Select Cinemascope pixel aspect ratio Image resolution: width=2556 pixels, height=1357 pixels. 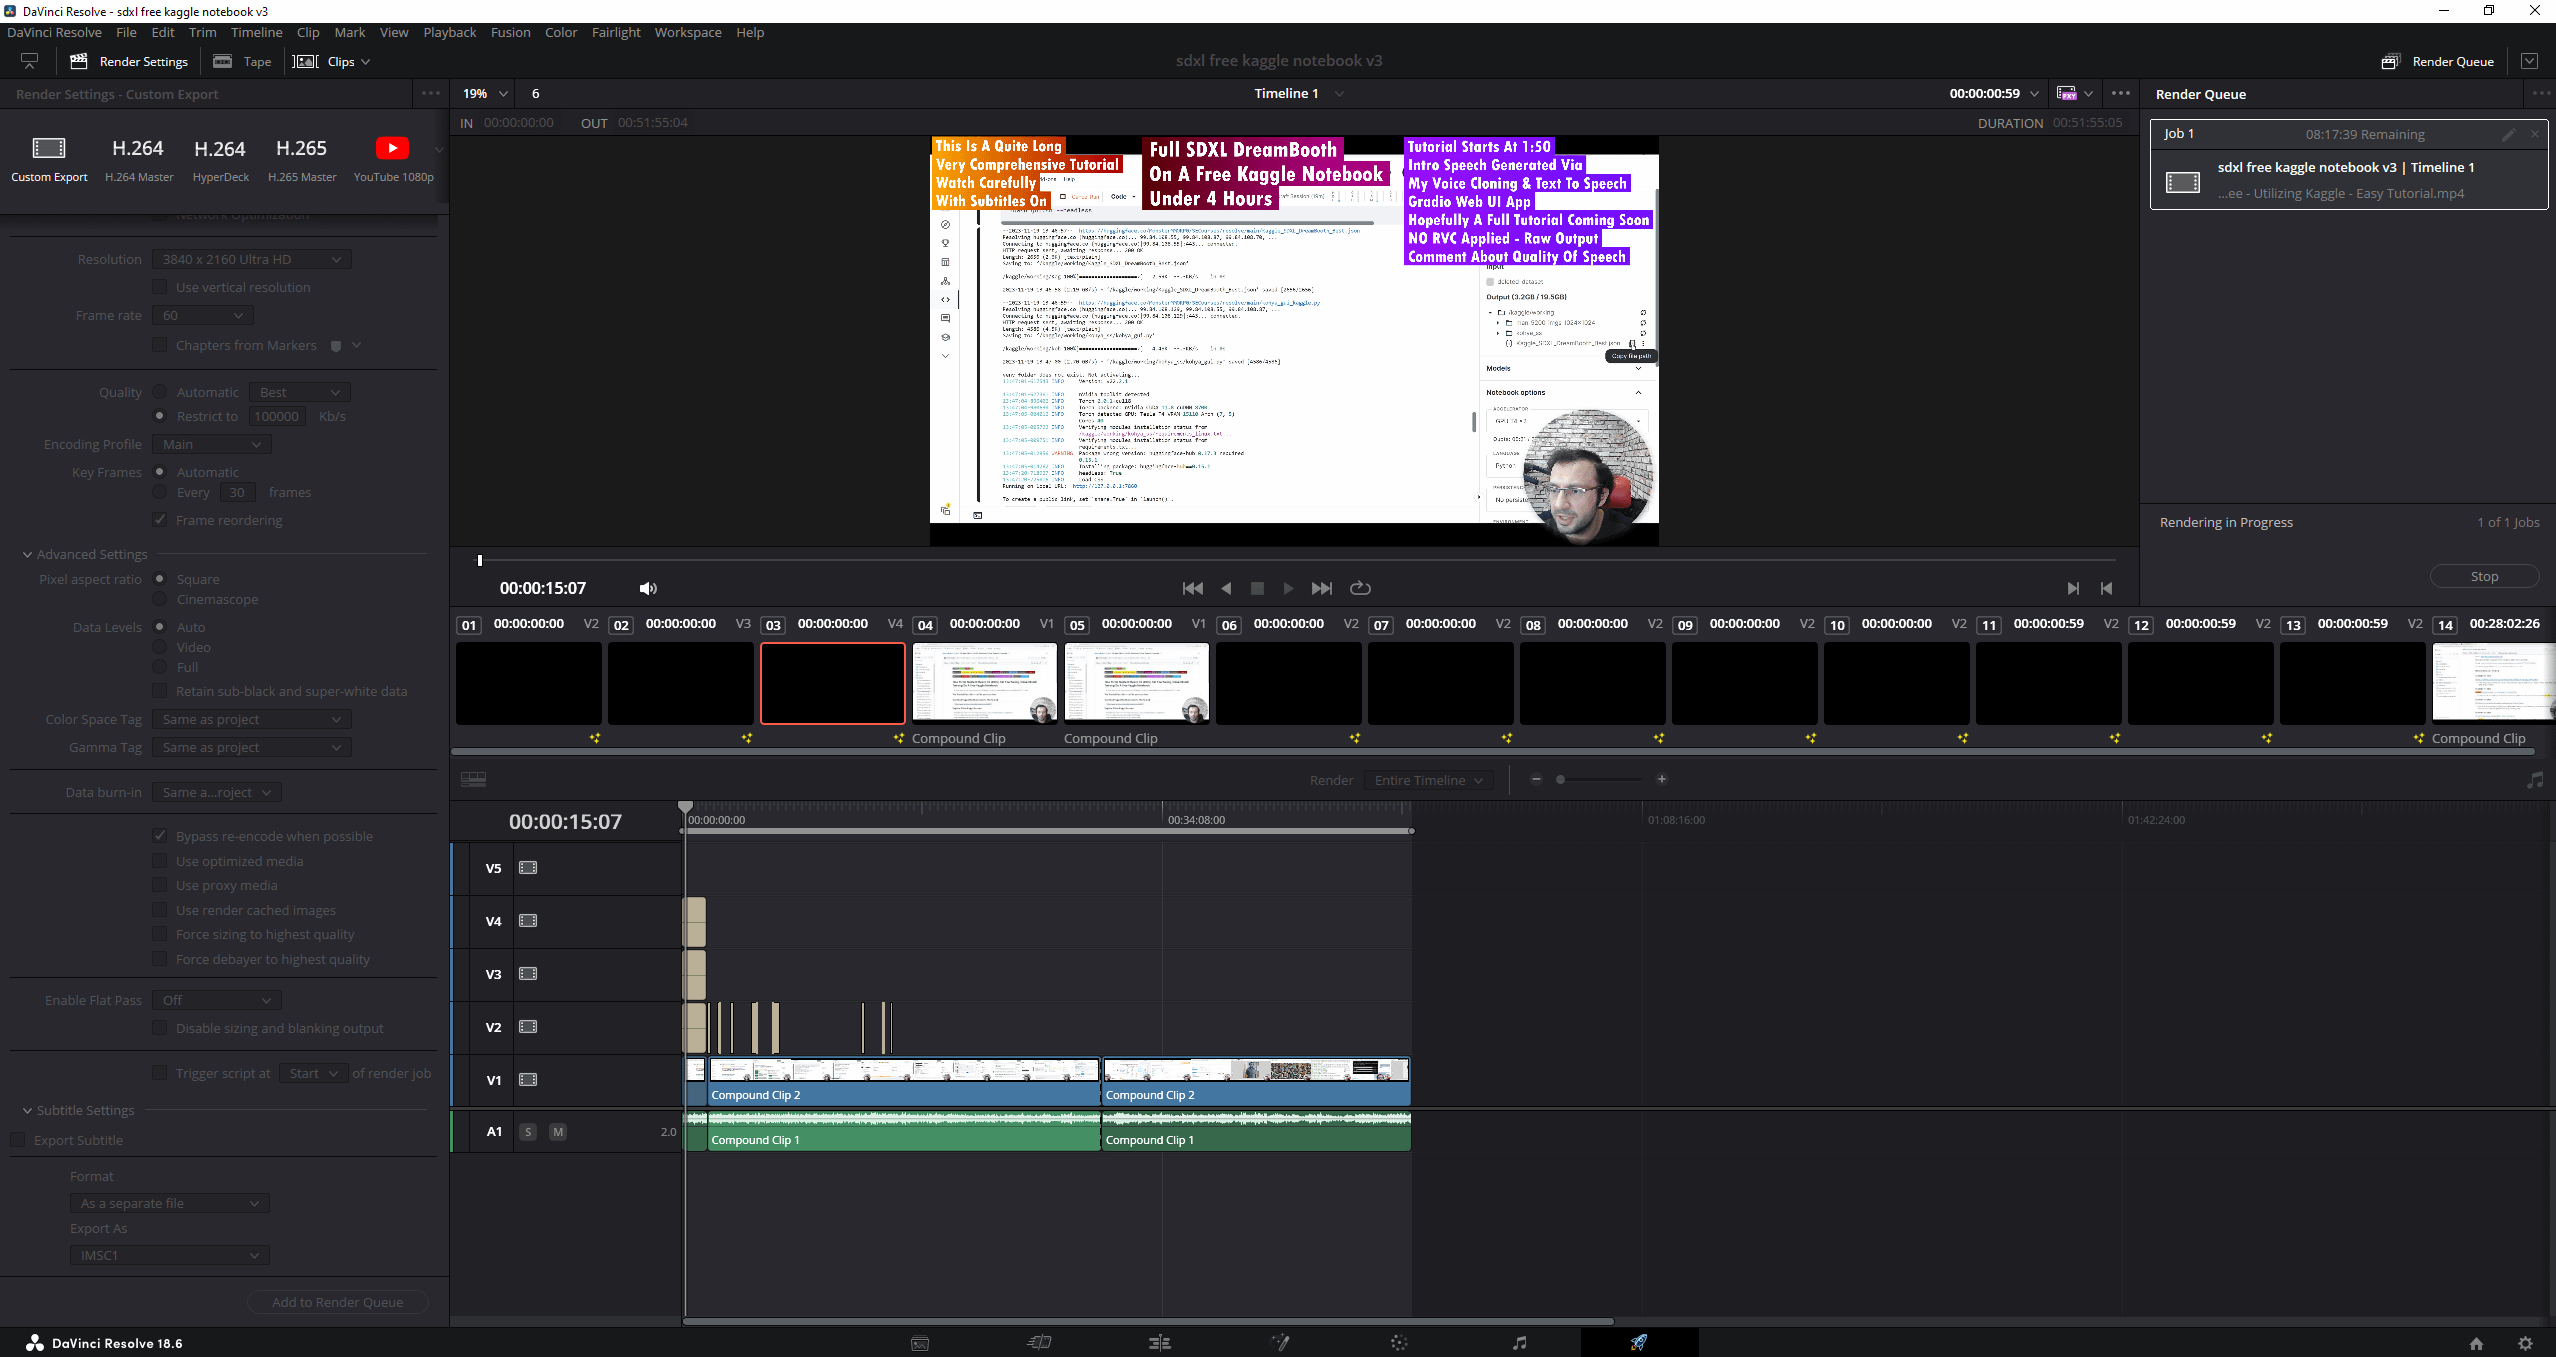(159, 599)
